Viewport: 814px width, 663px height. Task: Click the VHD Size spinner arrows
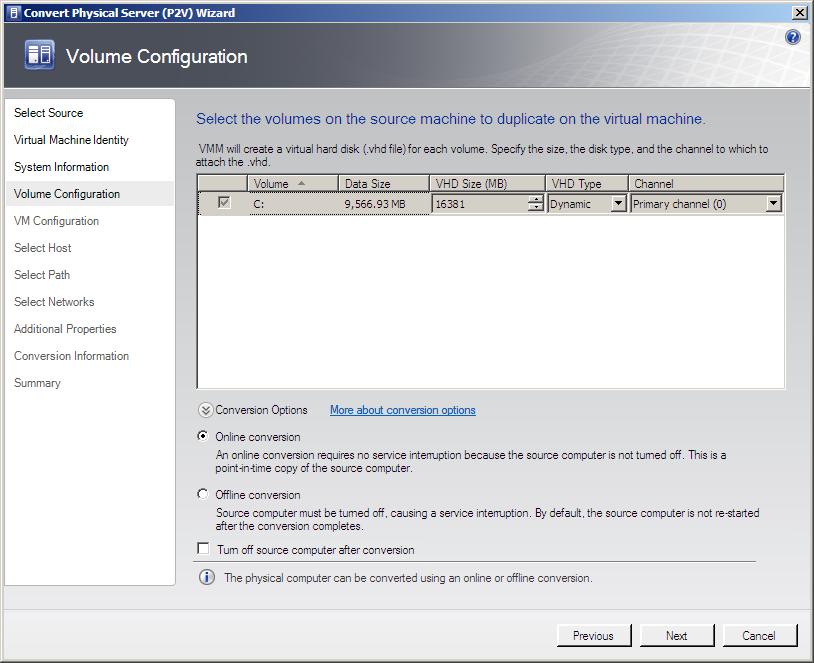pyautogui.click(x=536, y=204)
